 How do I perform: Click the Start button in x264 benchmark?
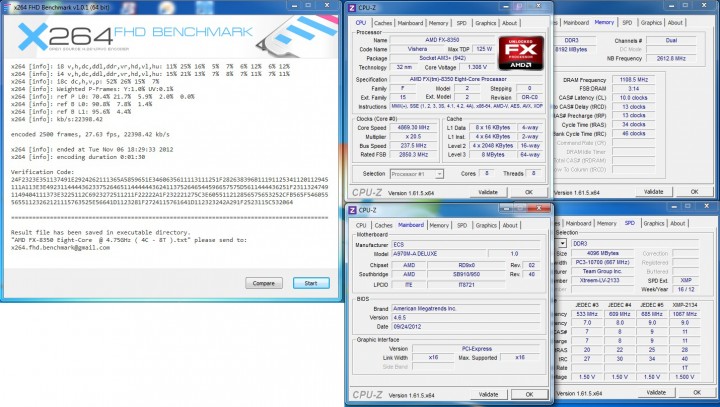[x=311, y=283]
